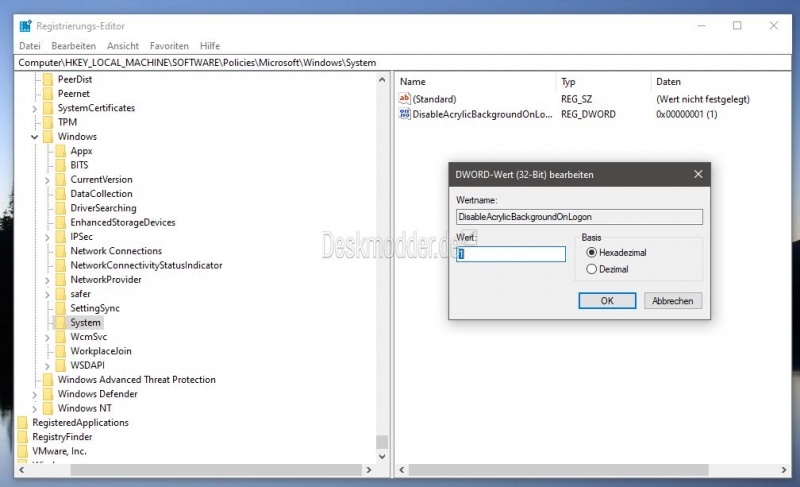Viewport: 800px width, 487px height.
Task: Select the NetworkConnectivityStatusIndicator folder icon
Action: [61, 265]
